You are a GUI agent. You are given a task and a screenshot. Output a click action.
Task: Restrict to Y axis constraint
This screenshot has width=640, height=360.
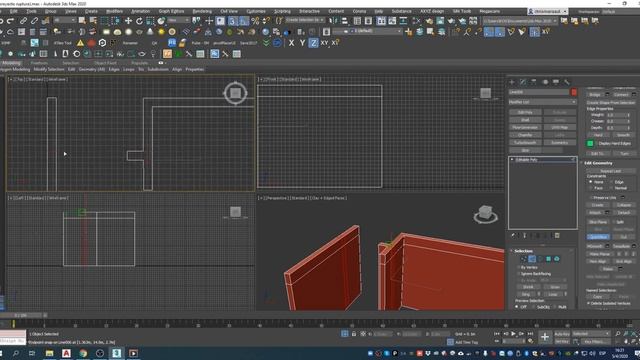tap(302, 42)
